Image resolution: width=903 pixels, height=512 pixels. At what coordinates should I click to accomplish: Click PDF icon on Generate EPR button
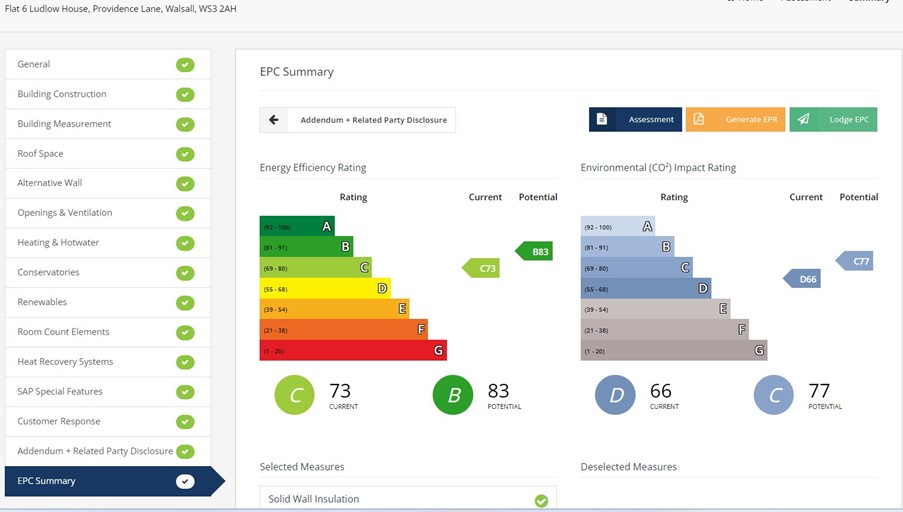699,119
